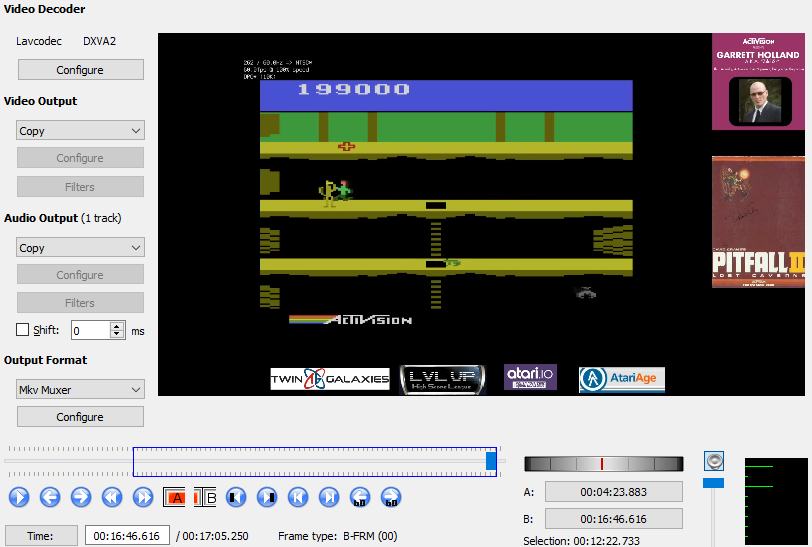The height and width of the screenshot is (547, 812).
Task: Seek forward 60 seconds
Action: 391,497
